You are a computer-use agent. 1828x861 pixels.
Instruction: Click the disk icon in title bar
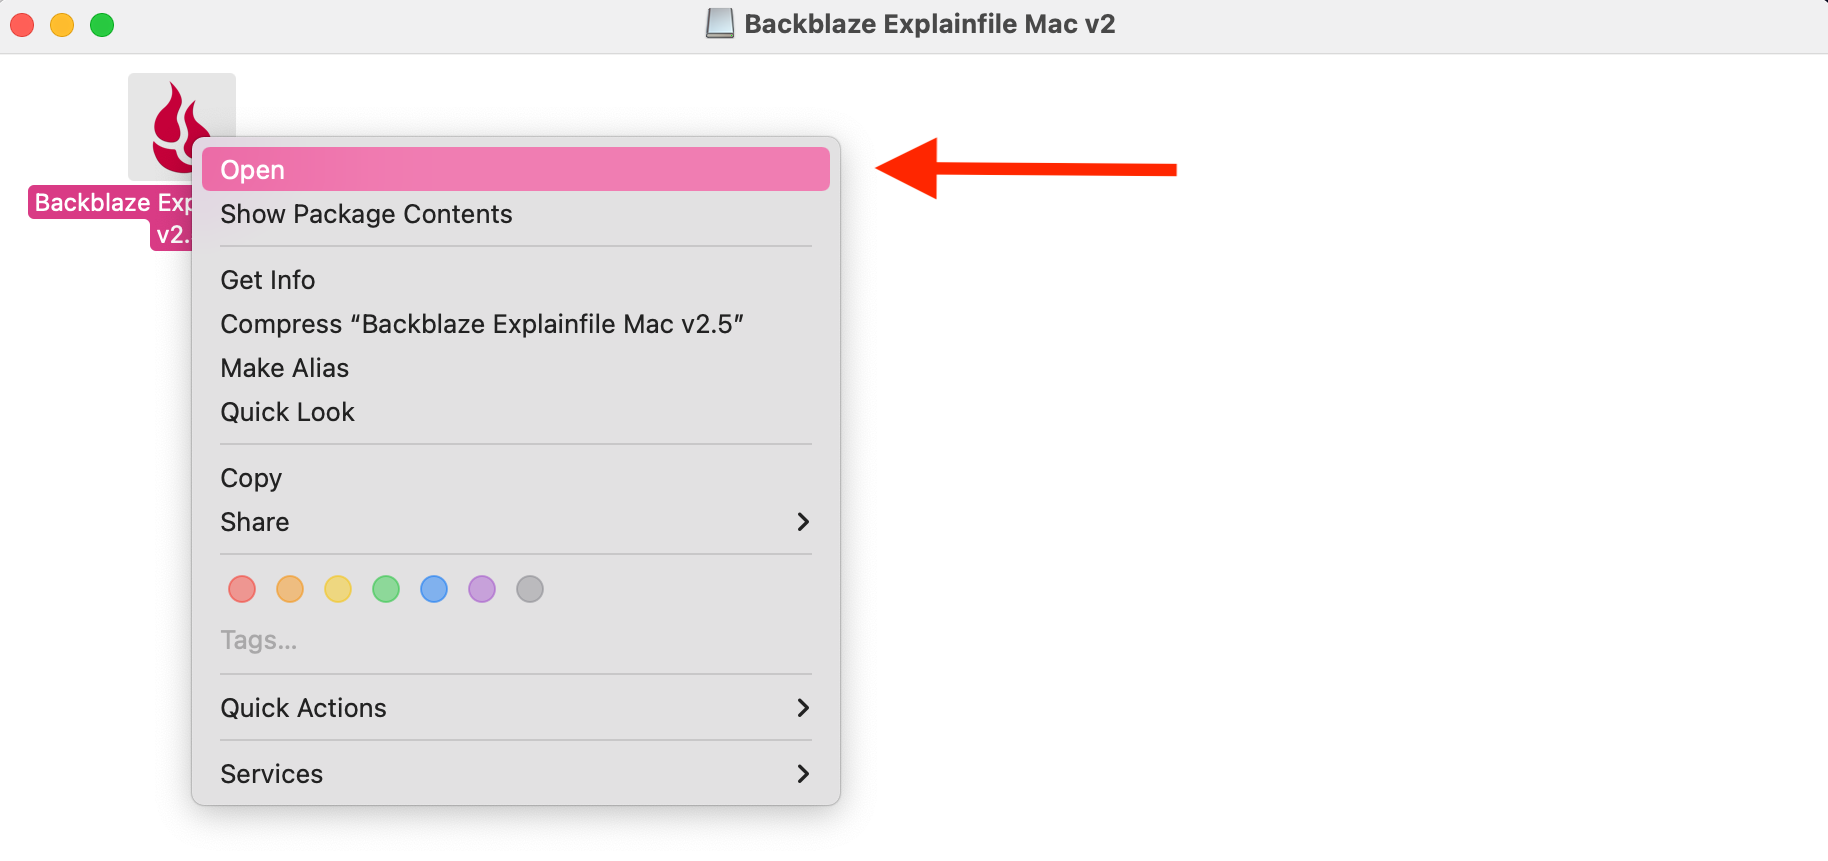click(720, 23)
